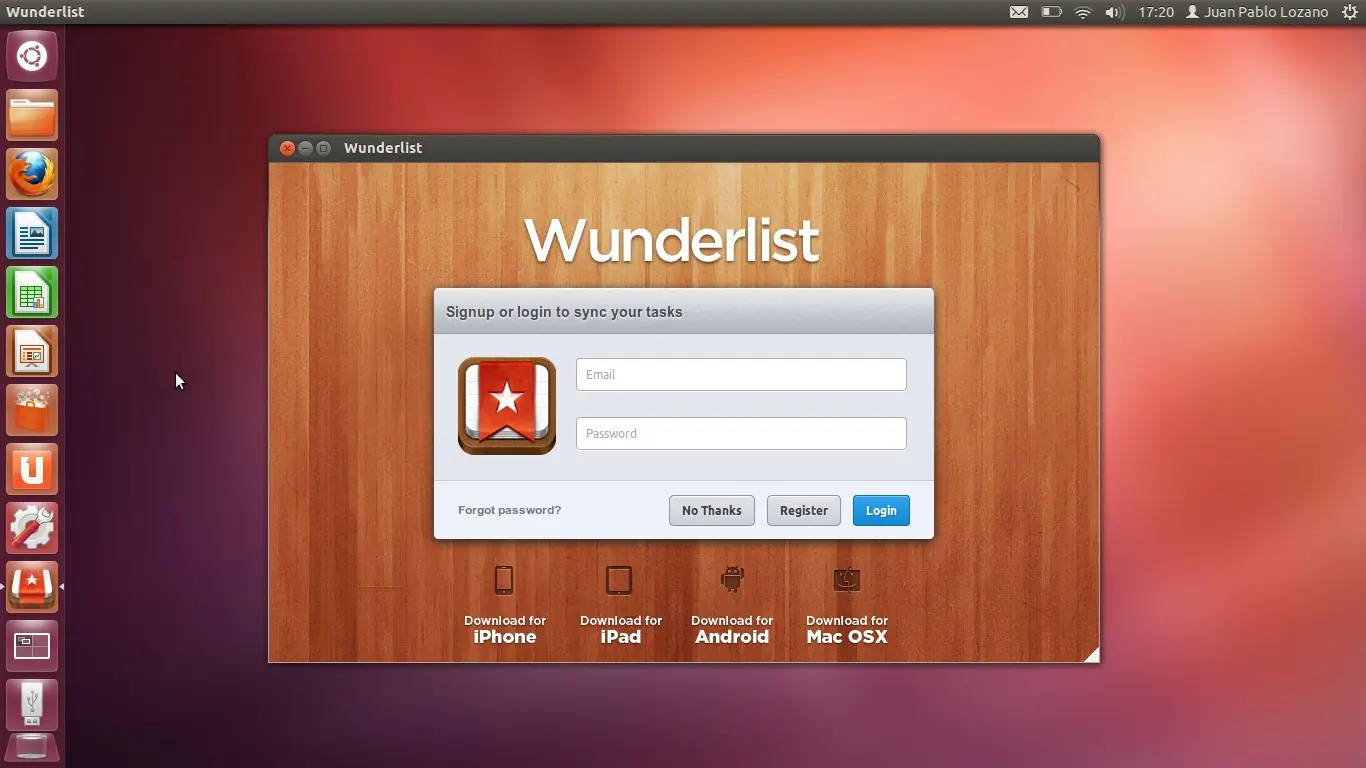
Task: Open the Workspace Switcher
Action: point(32,646)
